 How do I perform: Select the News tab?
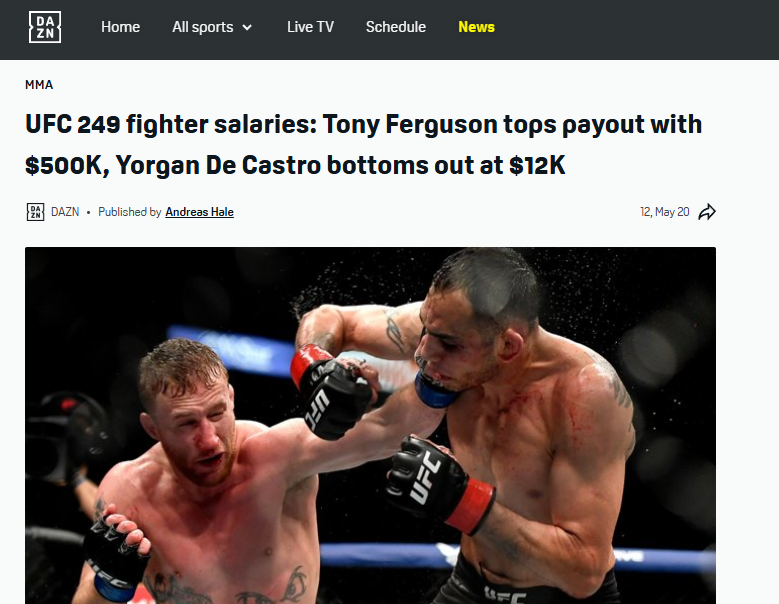click(476, 27)
